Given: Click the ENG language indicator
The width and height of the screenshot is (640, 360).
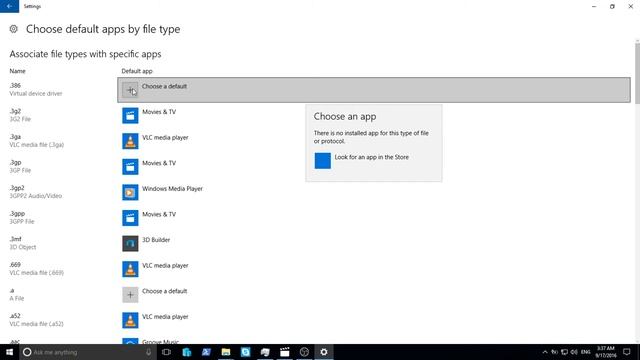Looking at the screenshot, I should pyautogui.click(x=585, y=352).
